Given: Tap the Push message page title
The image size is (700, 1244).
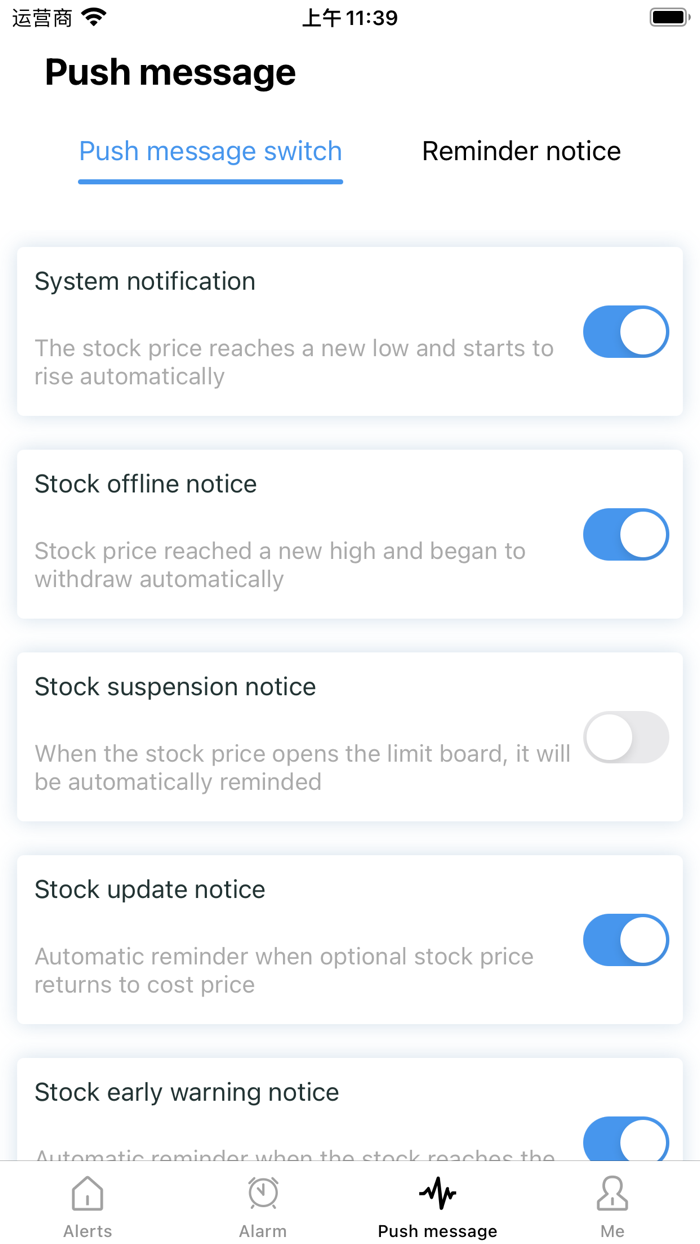Looking at the screenshot, I should 170,72.
